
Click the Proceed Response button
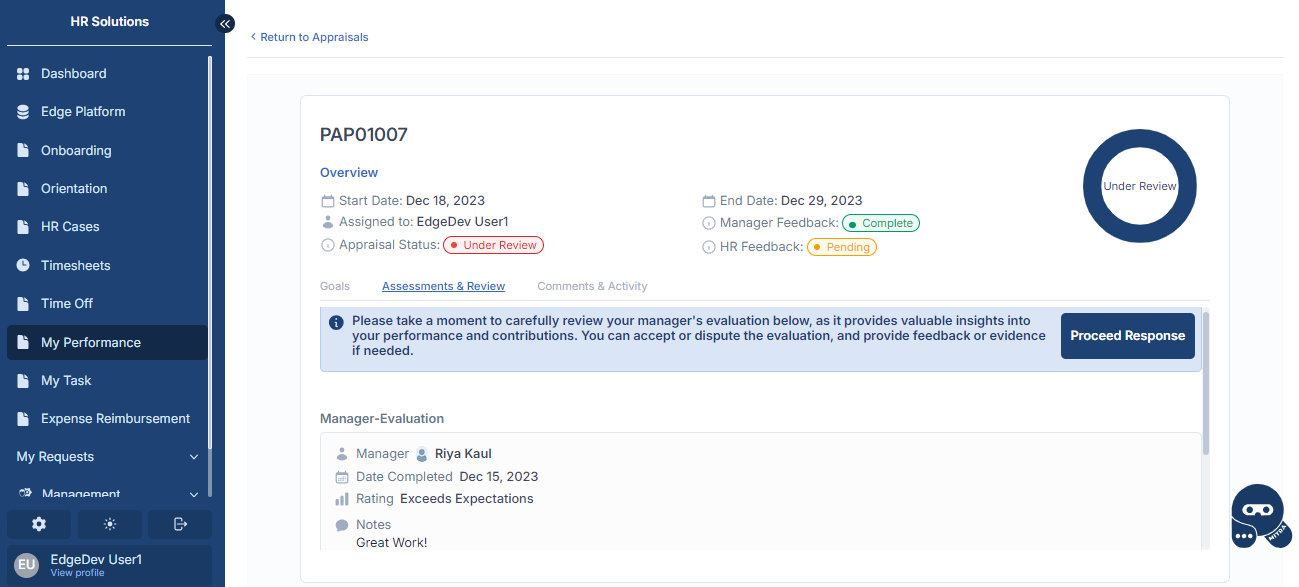[x=1128, y=336]
